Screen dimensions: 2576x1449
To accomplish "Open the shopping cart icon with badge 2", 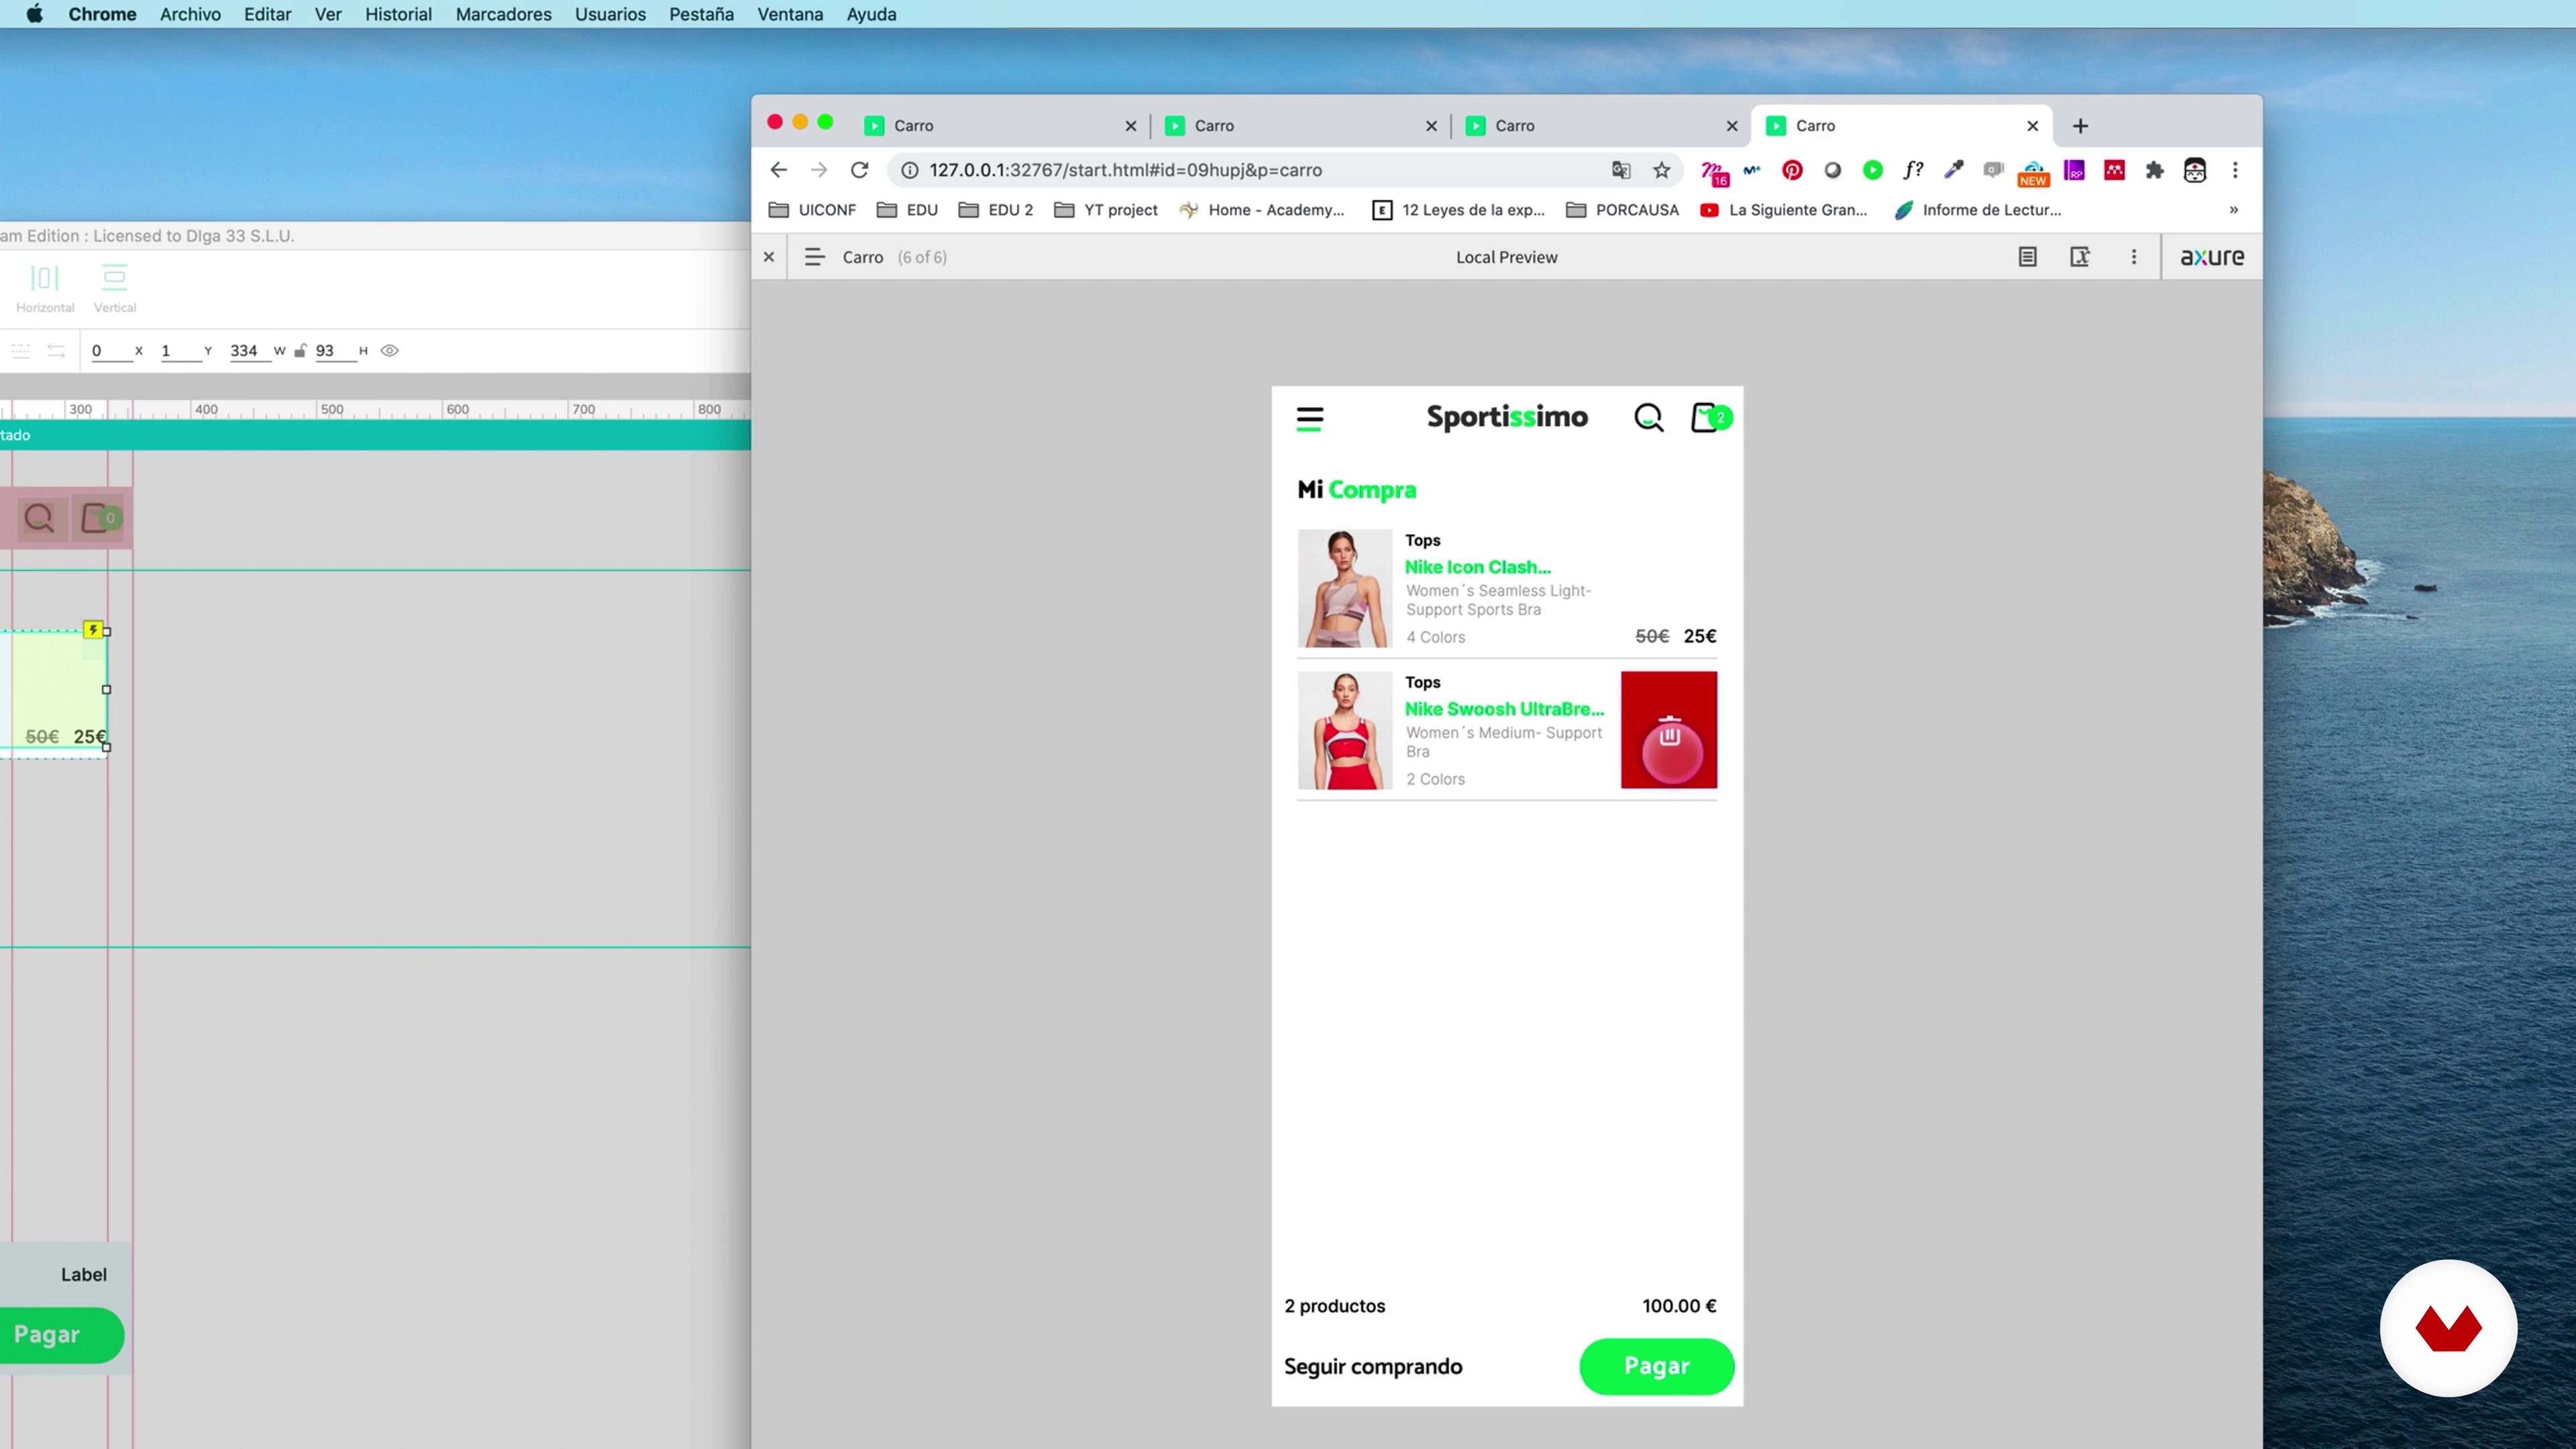I will point(1710,417).
